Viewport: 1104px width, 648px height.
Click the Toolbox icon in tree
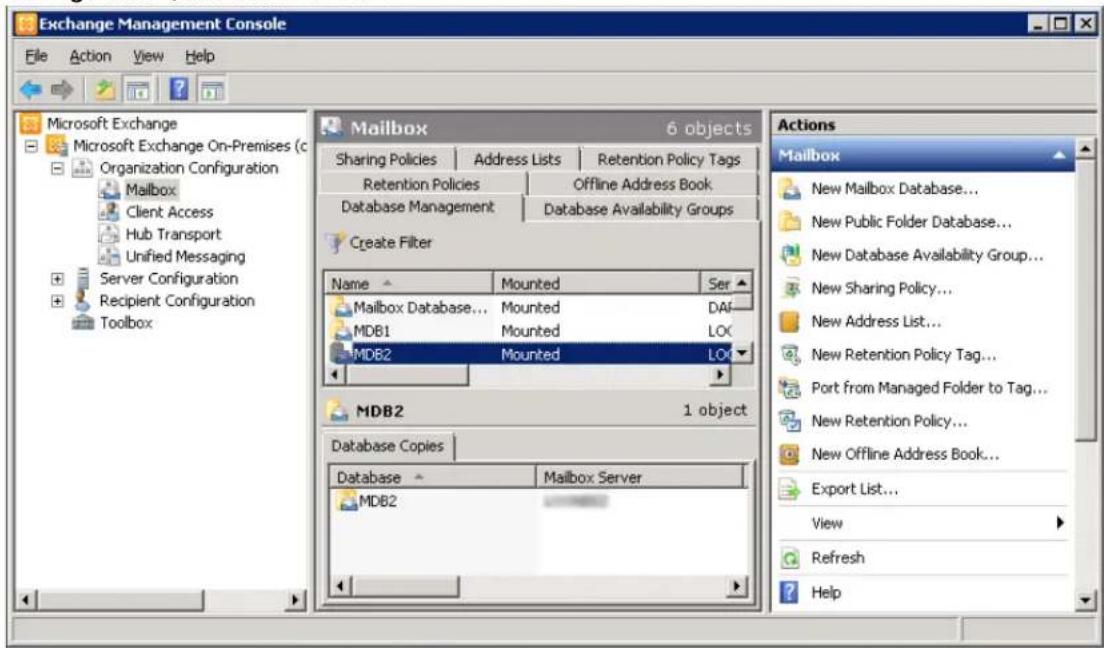coord(83,323)
